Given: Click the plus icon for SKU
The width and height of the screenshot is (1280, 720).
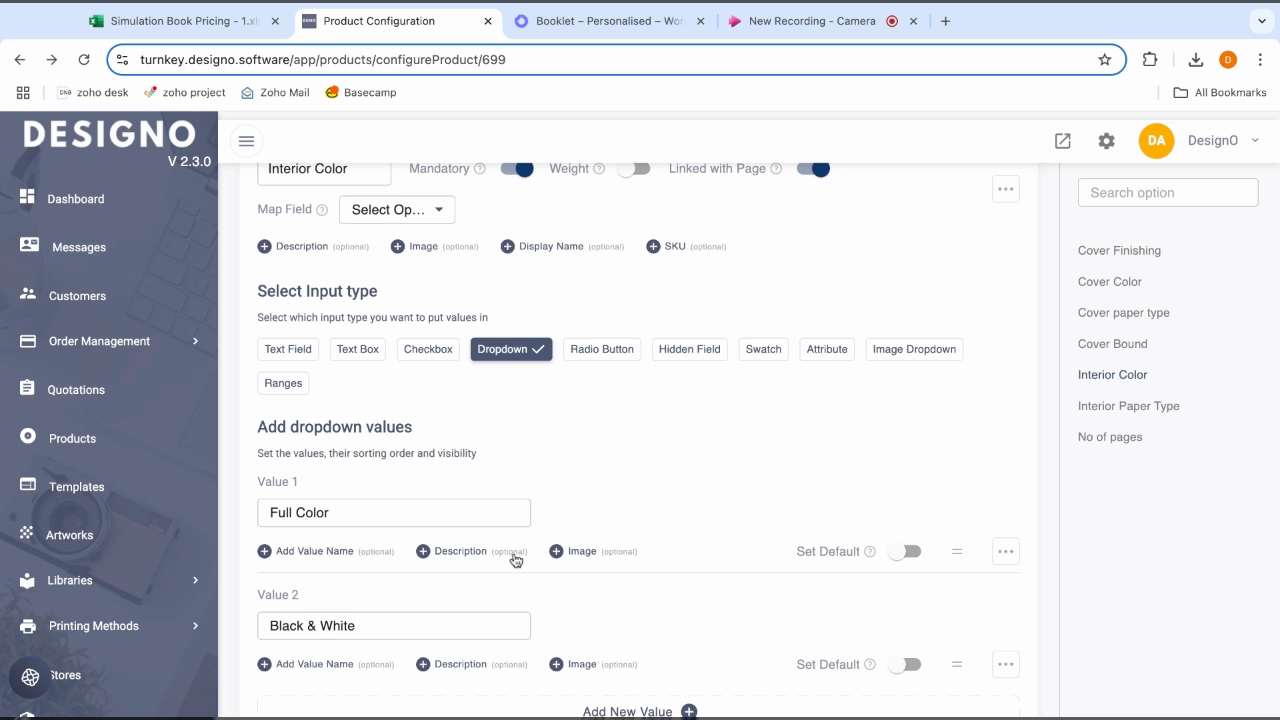Looking at the screenshot, I should (653, 246).
